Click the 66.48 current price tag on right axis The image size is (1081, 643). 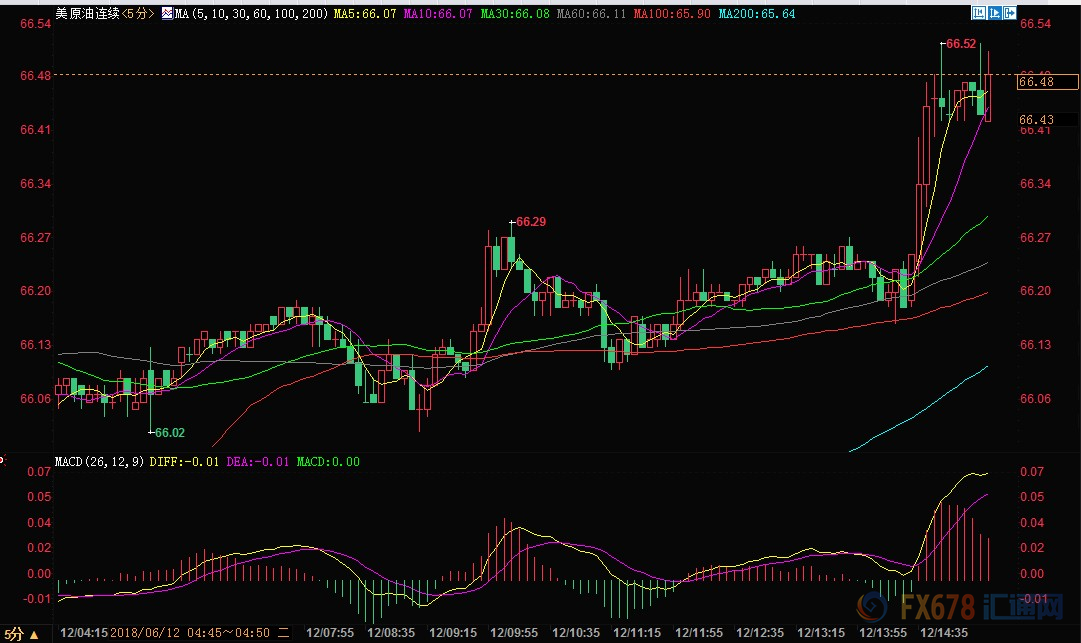[x=1036, y=82]
